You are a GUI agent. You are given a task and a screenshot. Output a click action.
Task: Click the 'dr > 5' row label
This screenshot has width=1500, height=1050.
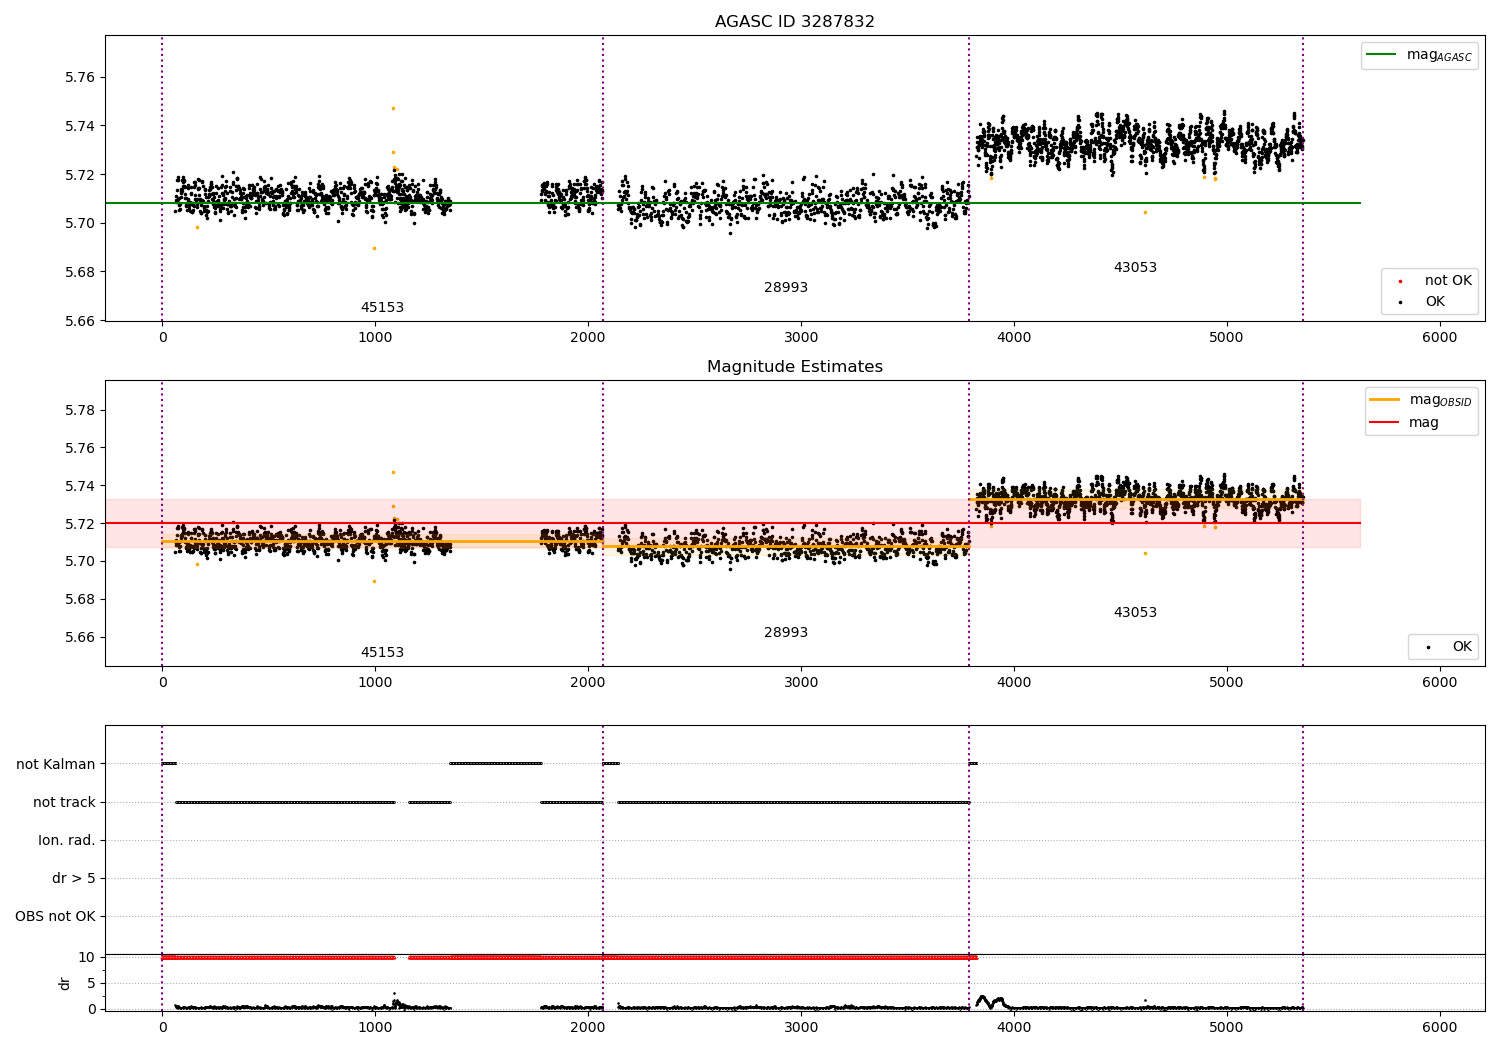[73, 878]
